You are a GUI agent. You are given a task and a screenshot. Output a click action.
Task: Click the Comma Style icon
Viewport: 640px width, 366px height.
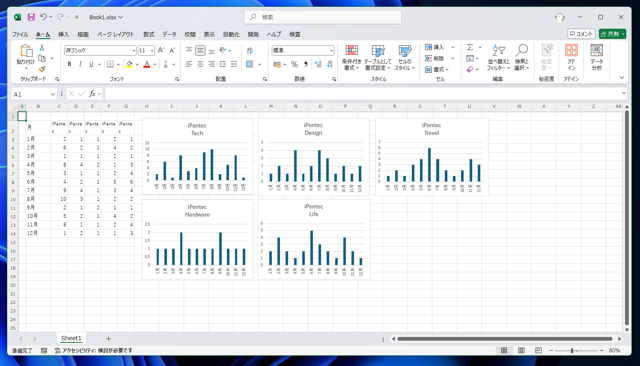[306, 64]
